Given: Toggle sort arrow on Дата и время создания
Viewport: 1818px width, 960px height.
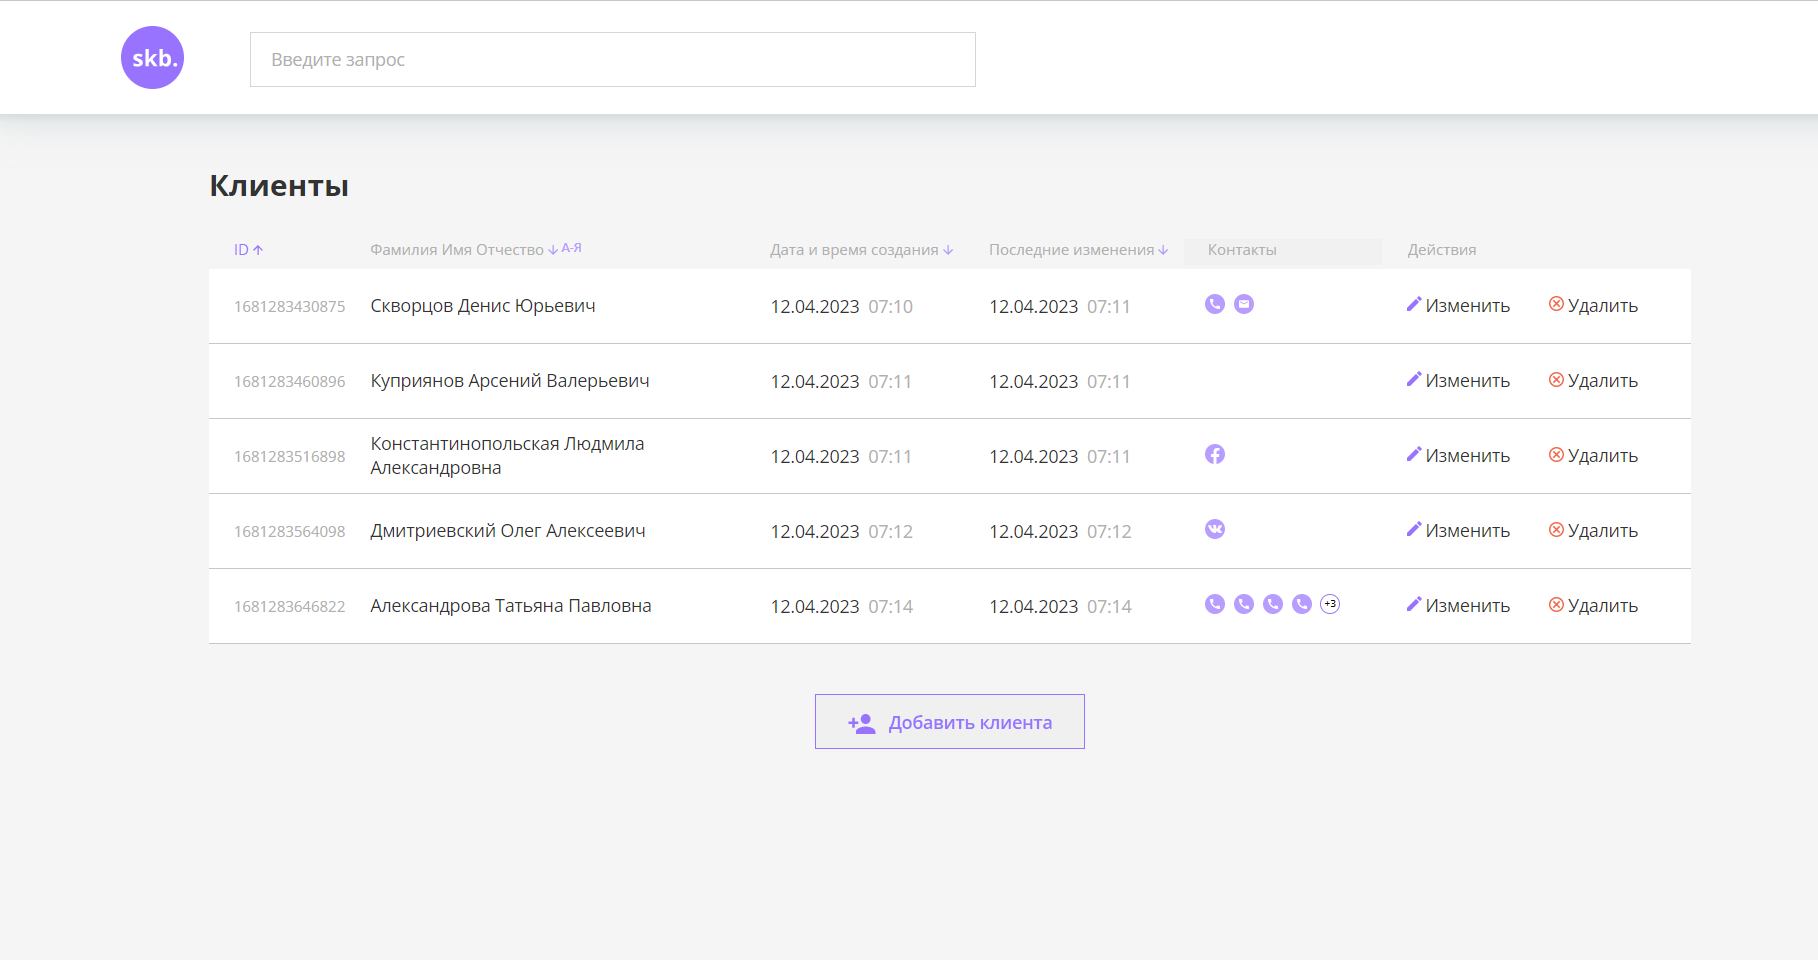Looking at the screenshot, I should 947,250.
